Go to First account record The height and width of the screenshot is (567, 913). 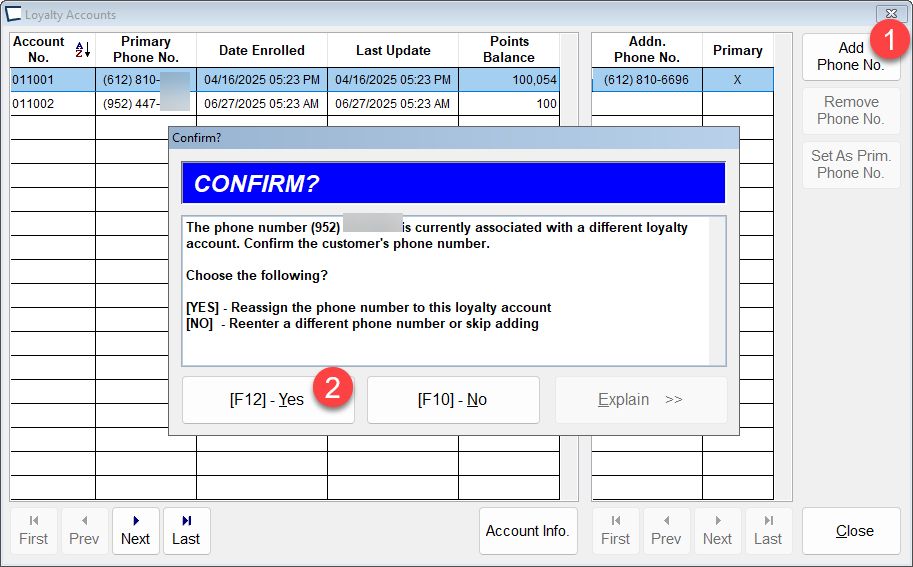(x=34, y=531)
